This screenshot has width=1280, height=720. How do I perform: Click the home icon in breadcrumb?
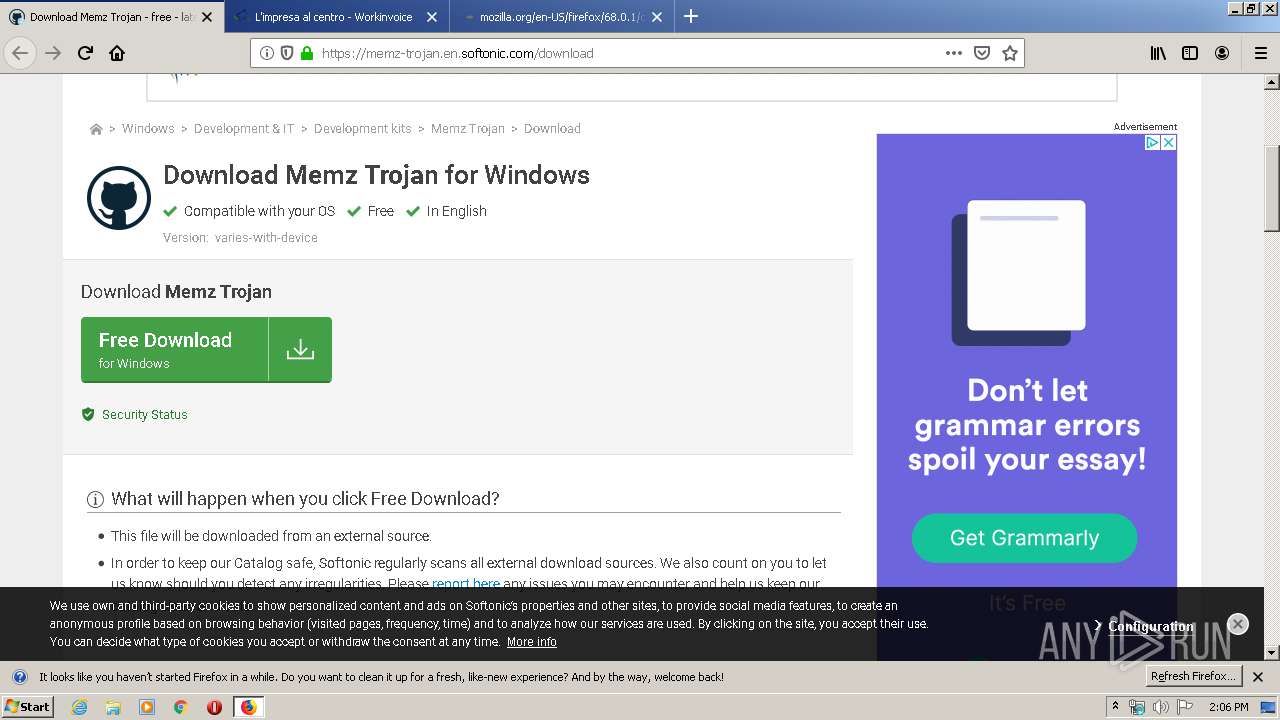(x=96, y=129)
